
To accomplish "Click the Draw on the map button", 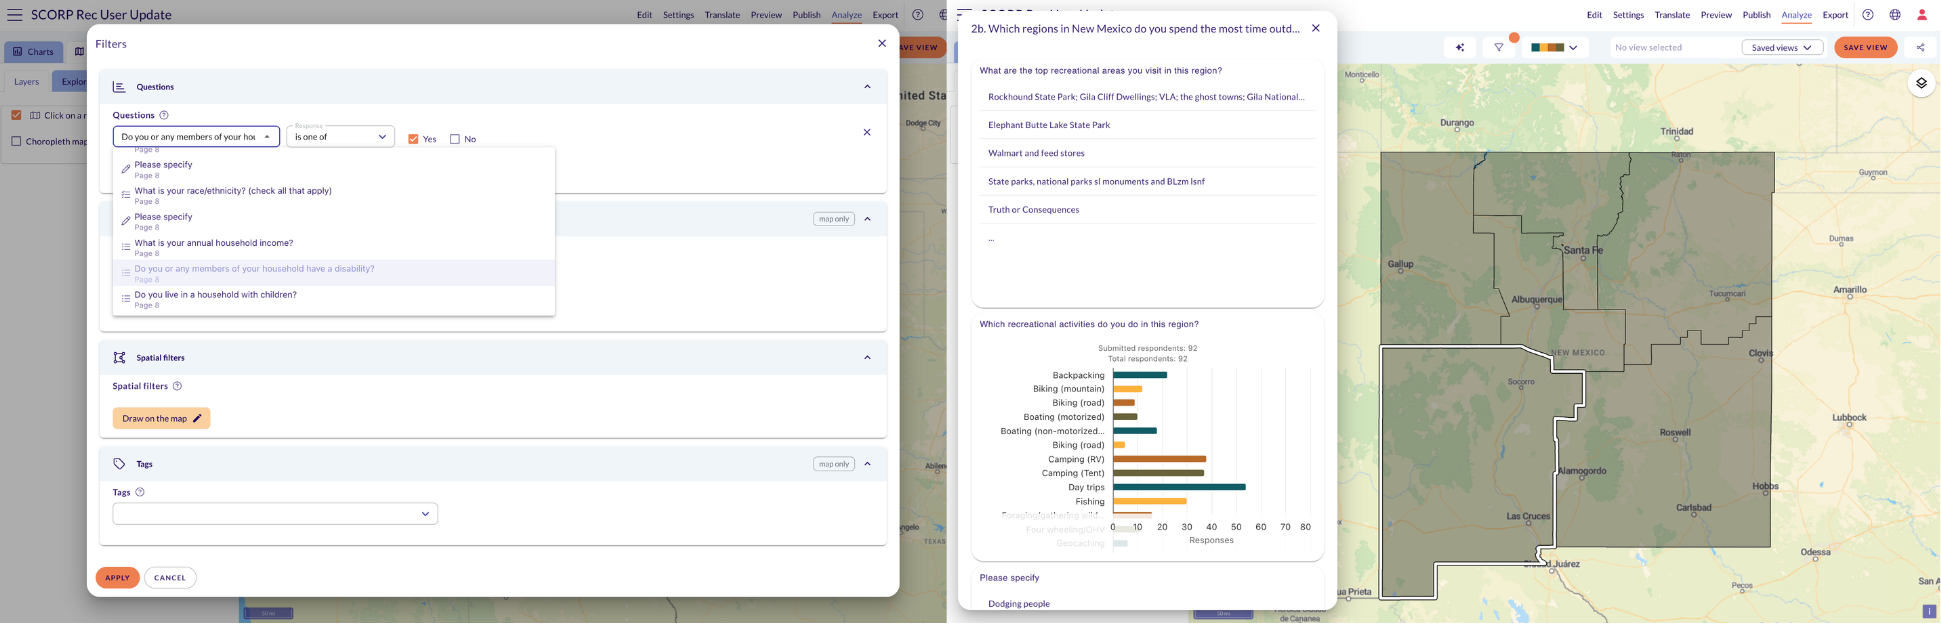I will 162,418.
